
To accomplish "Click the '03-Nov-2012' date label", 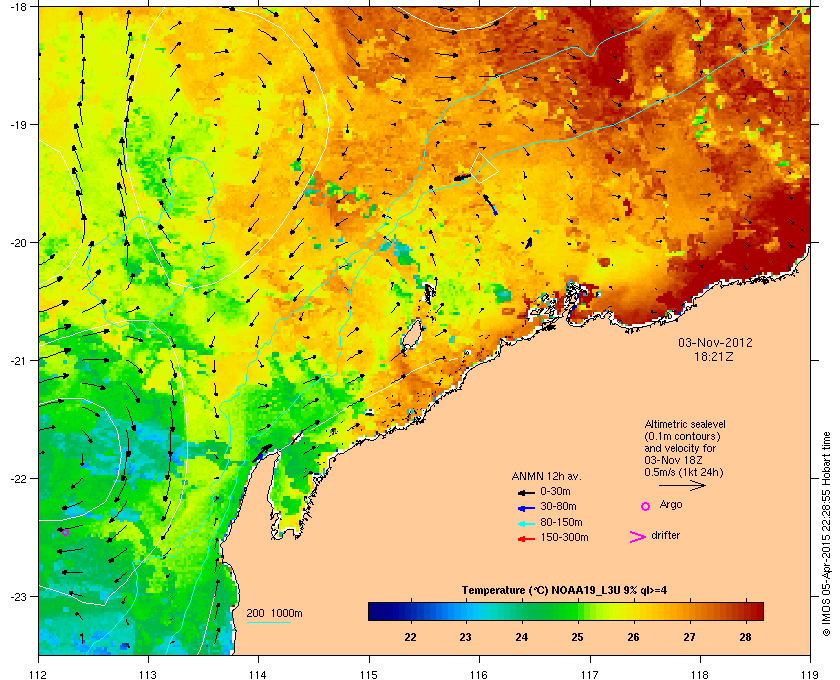I will click(x=715, y=342).
